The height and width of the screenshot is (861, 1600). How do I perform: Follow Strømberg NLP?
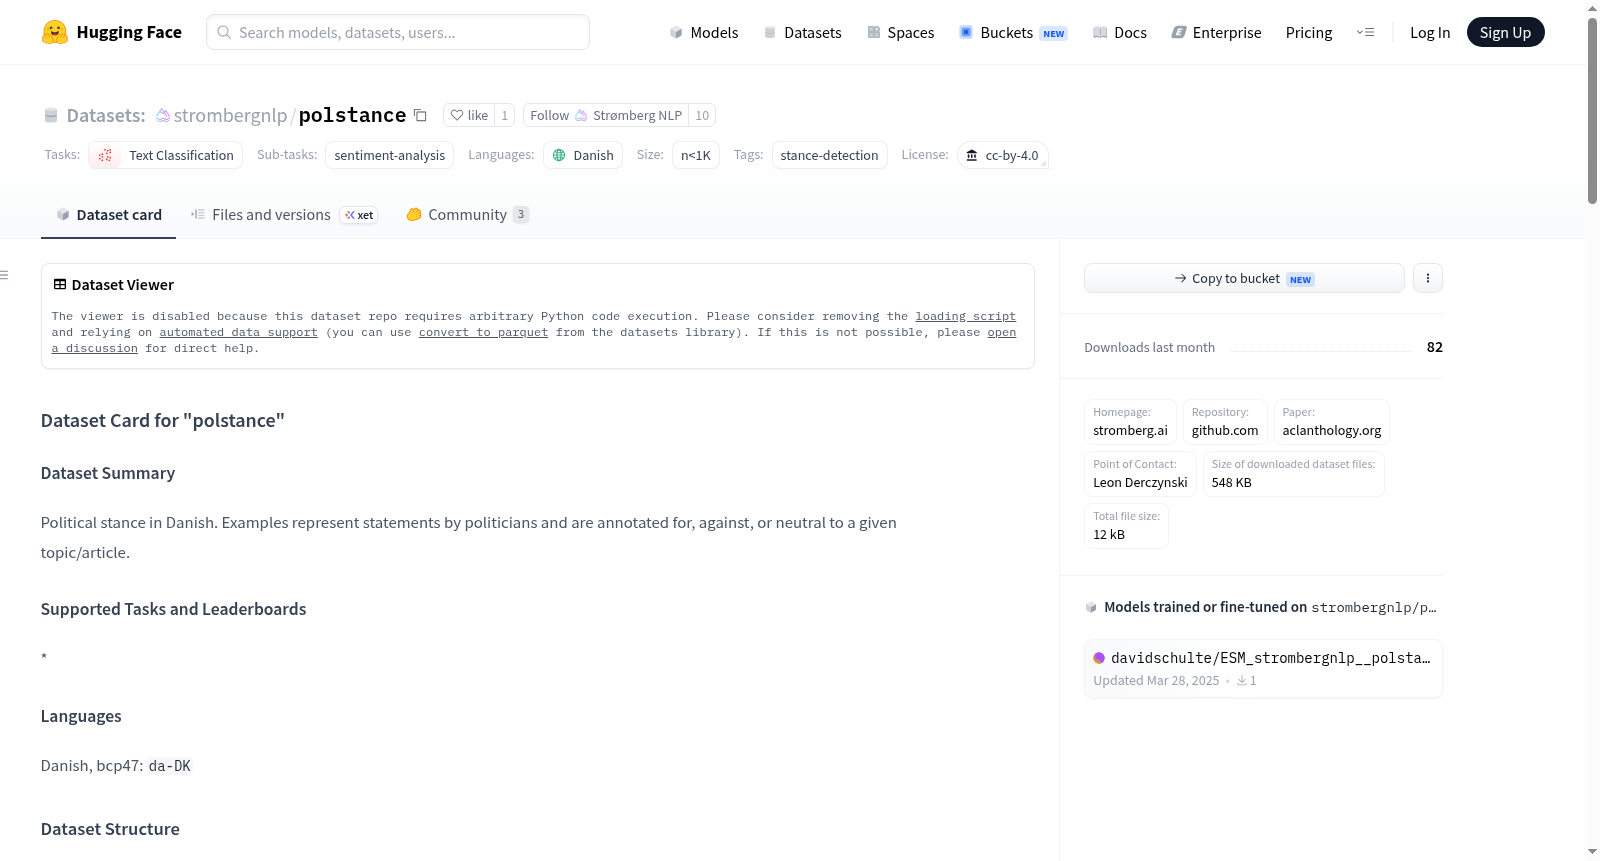(x=606, y=115)
